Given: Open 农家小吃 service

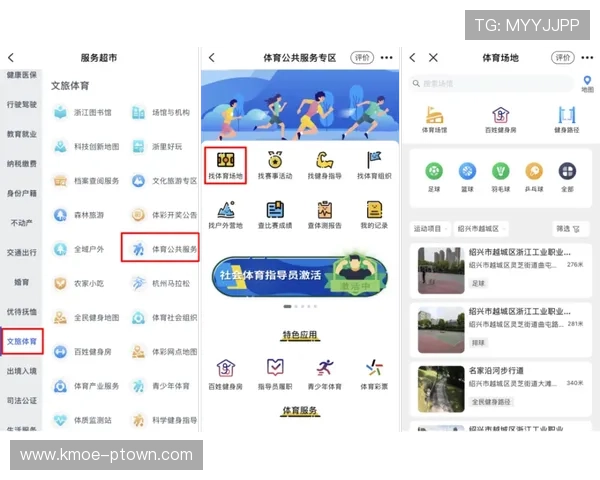Looking at the screenshot, I should [78, 283].
